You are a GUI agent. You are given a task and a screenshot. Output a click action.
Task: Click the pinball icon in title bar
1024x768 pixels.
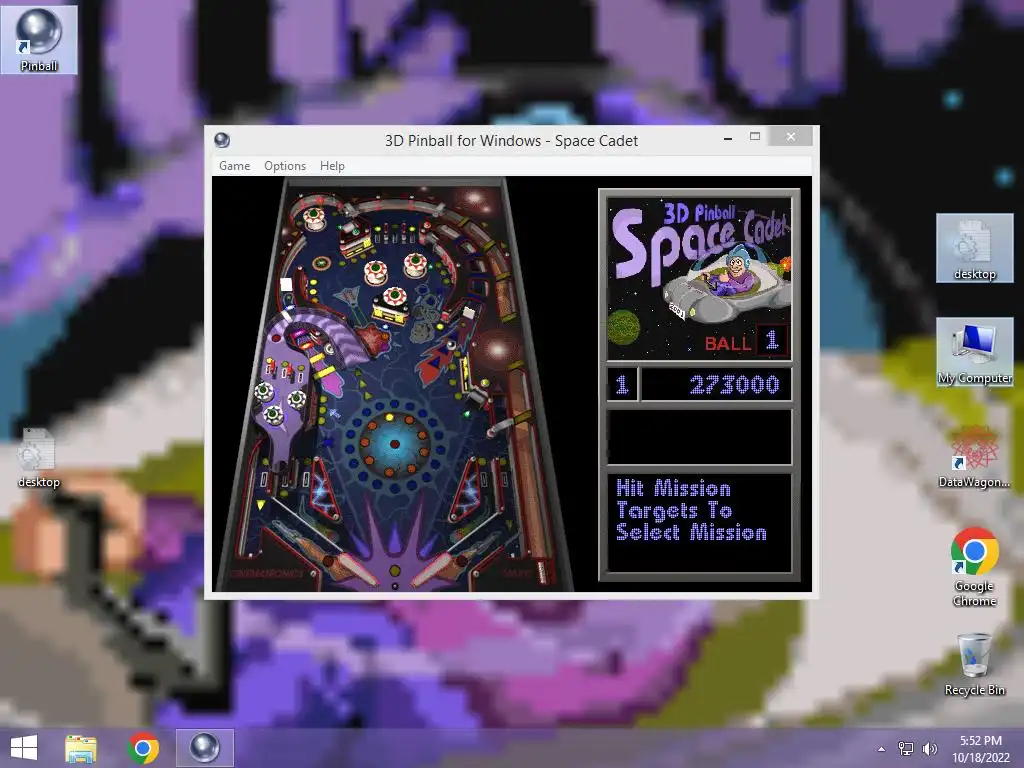point(222,140)
